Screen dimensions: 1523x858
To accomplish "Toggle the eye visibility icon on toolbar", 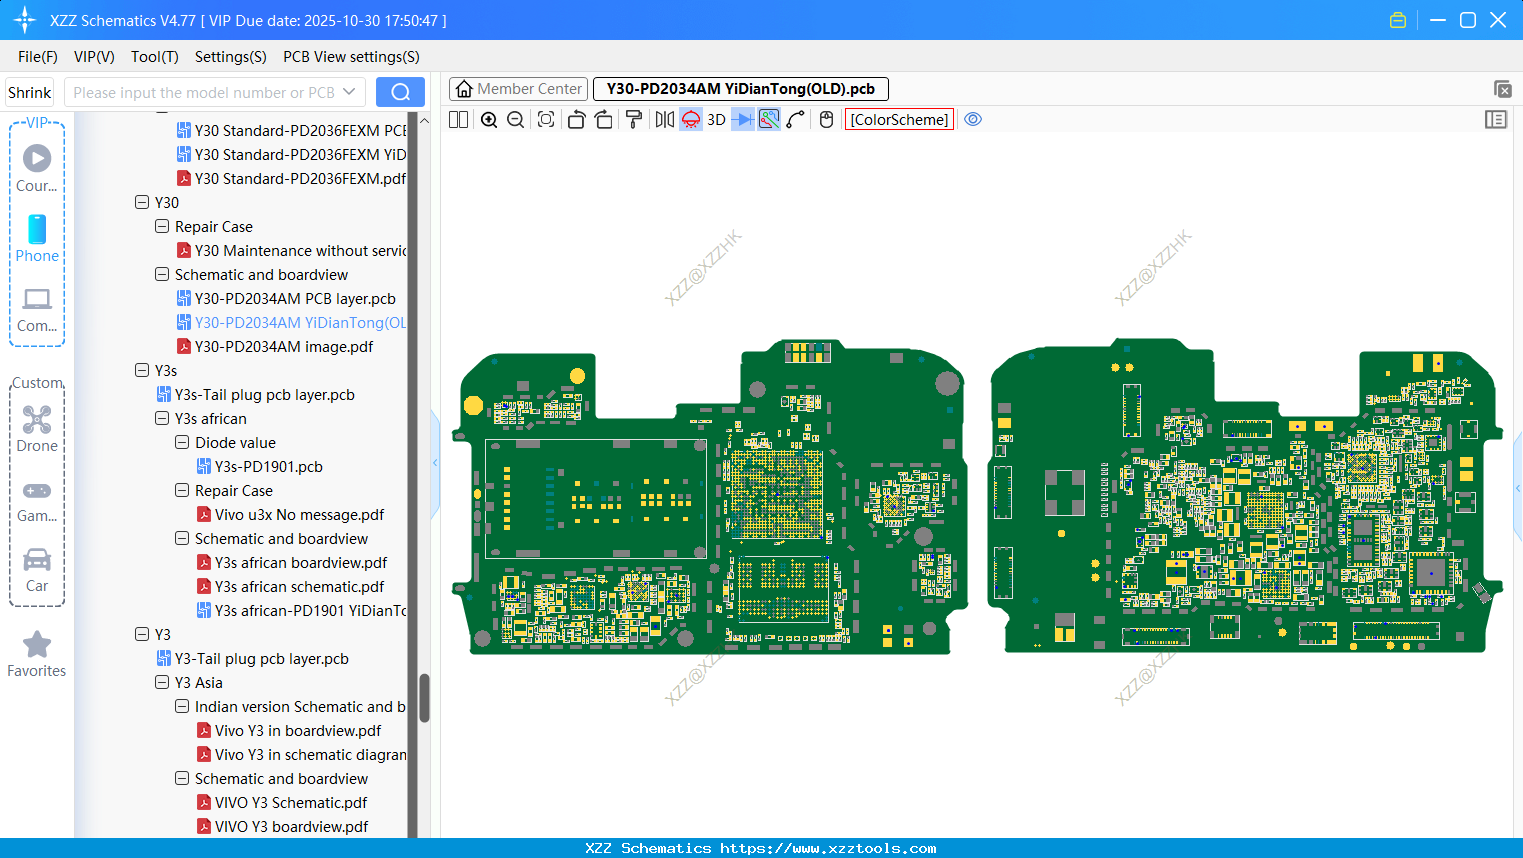I will (x=972, y=119).
